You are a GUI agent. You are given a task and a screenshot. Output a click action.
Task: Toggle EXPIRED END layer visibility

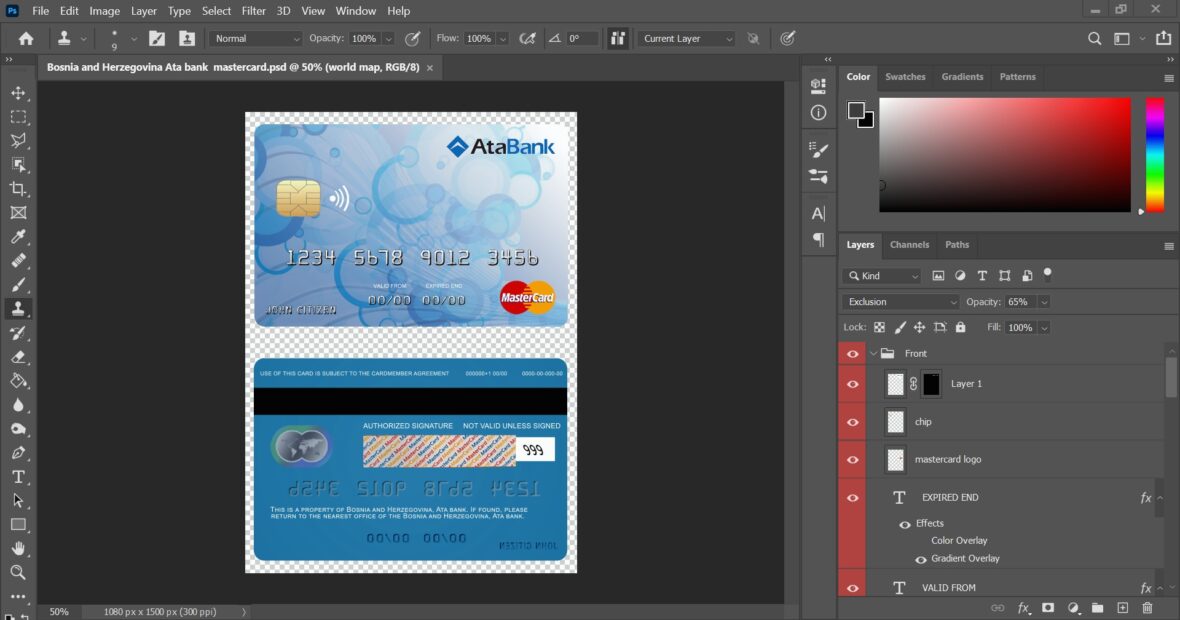[853, 497]
